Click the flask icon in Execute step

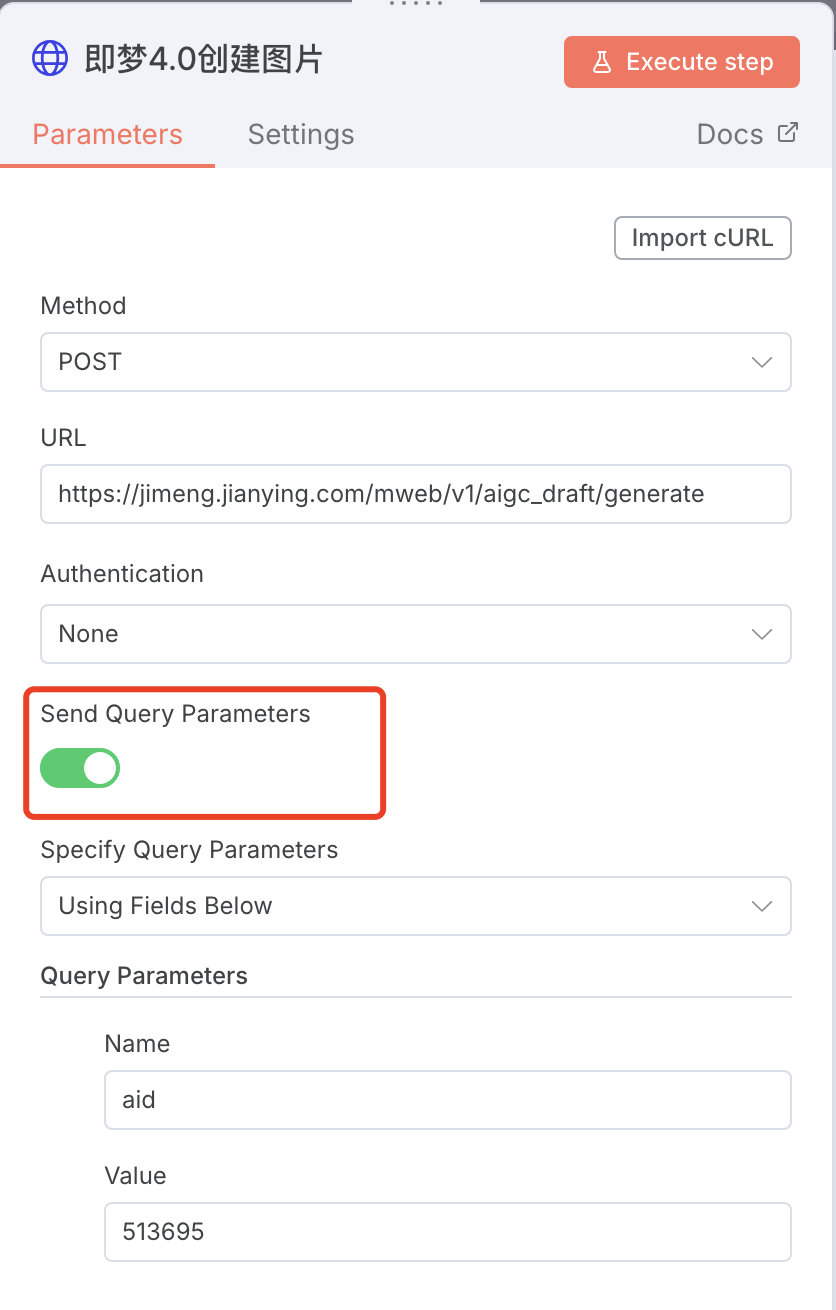pyautogui.click(x=602, y=62)
